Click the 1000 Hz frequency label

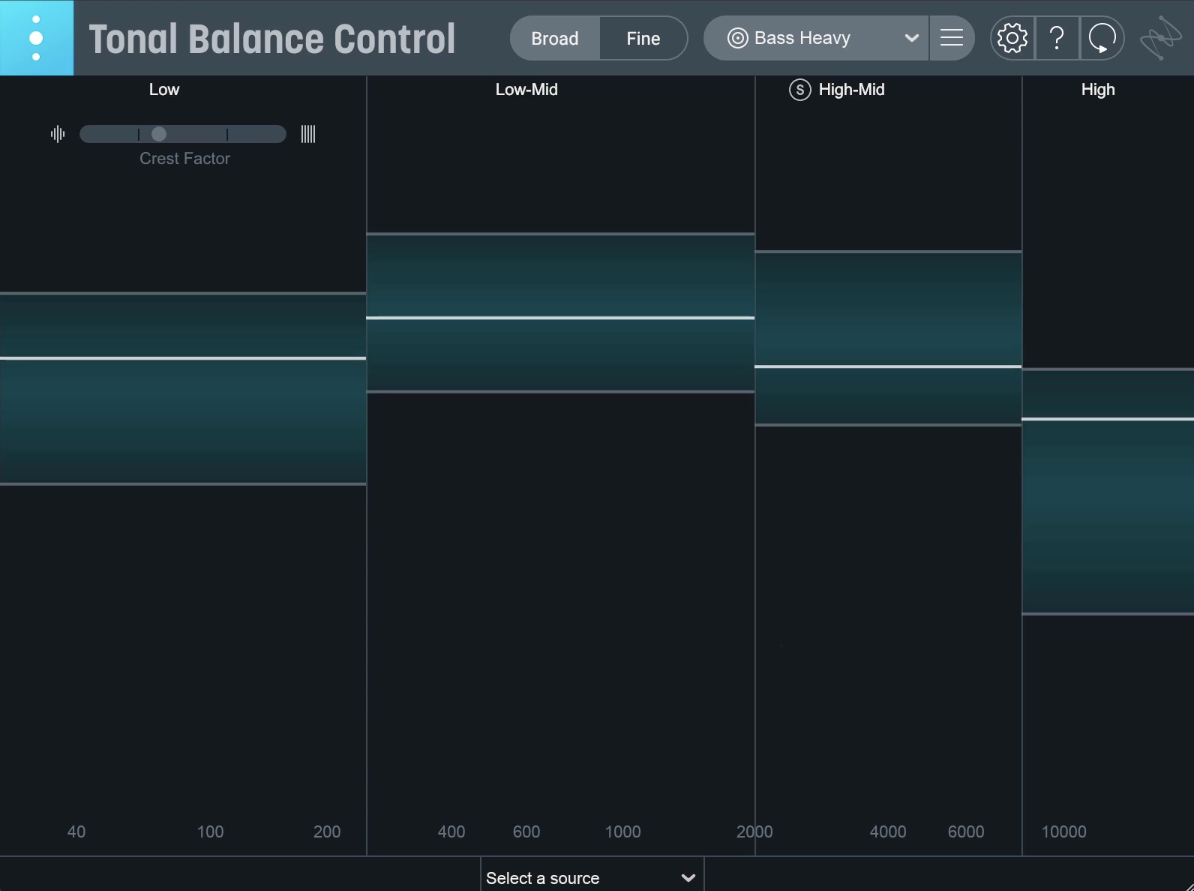623,832
